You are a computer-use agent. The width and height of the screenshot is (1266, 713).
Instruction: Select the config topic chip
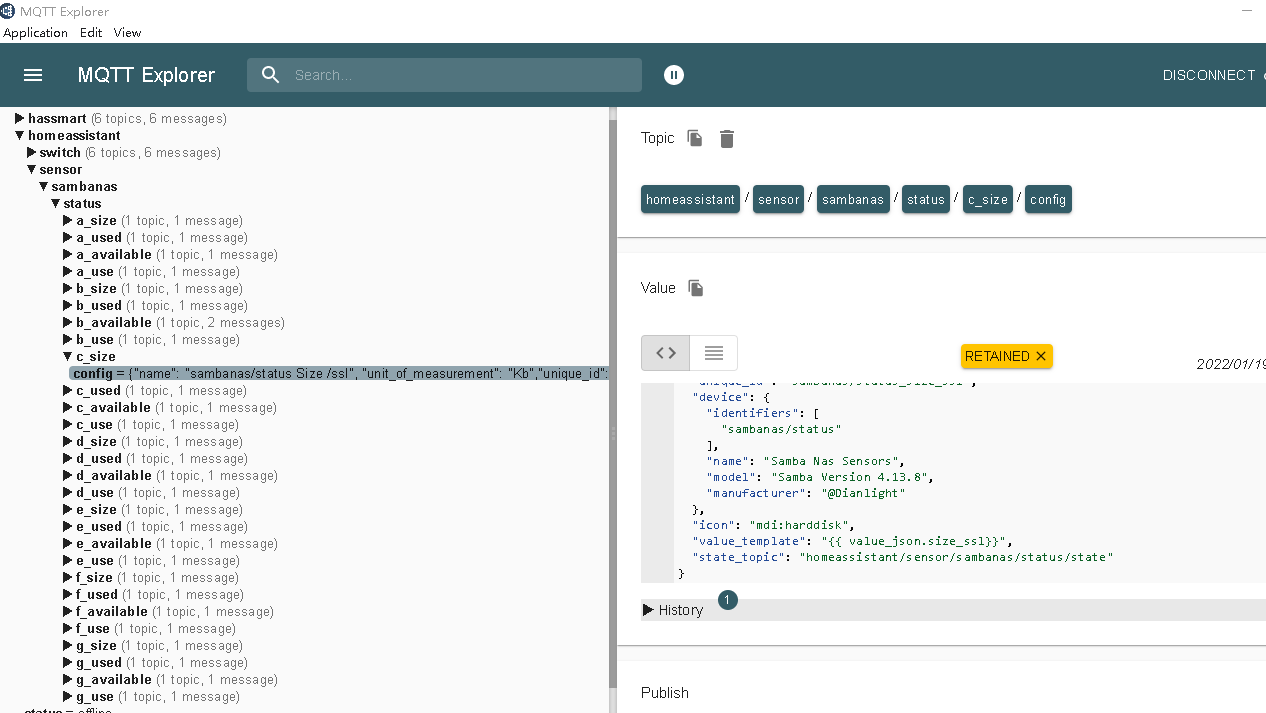coord(1047,199)
